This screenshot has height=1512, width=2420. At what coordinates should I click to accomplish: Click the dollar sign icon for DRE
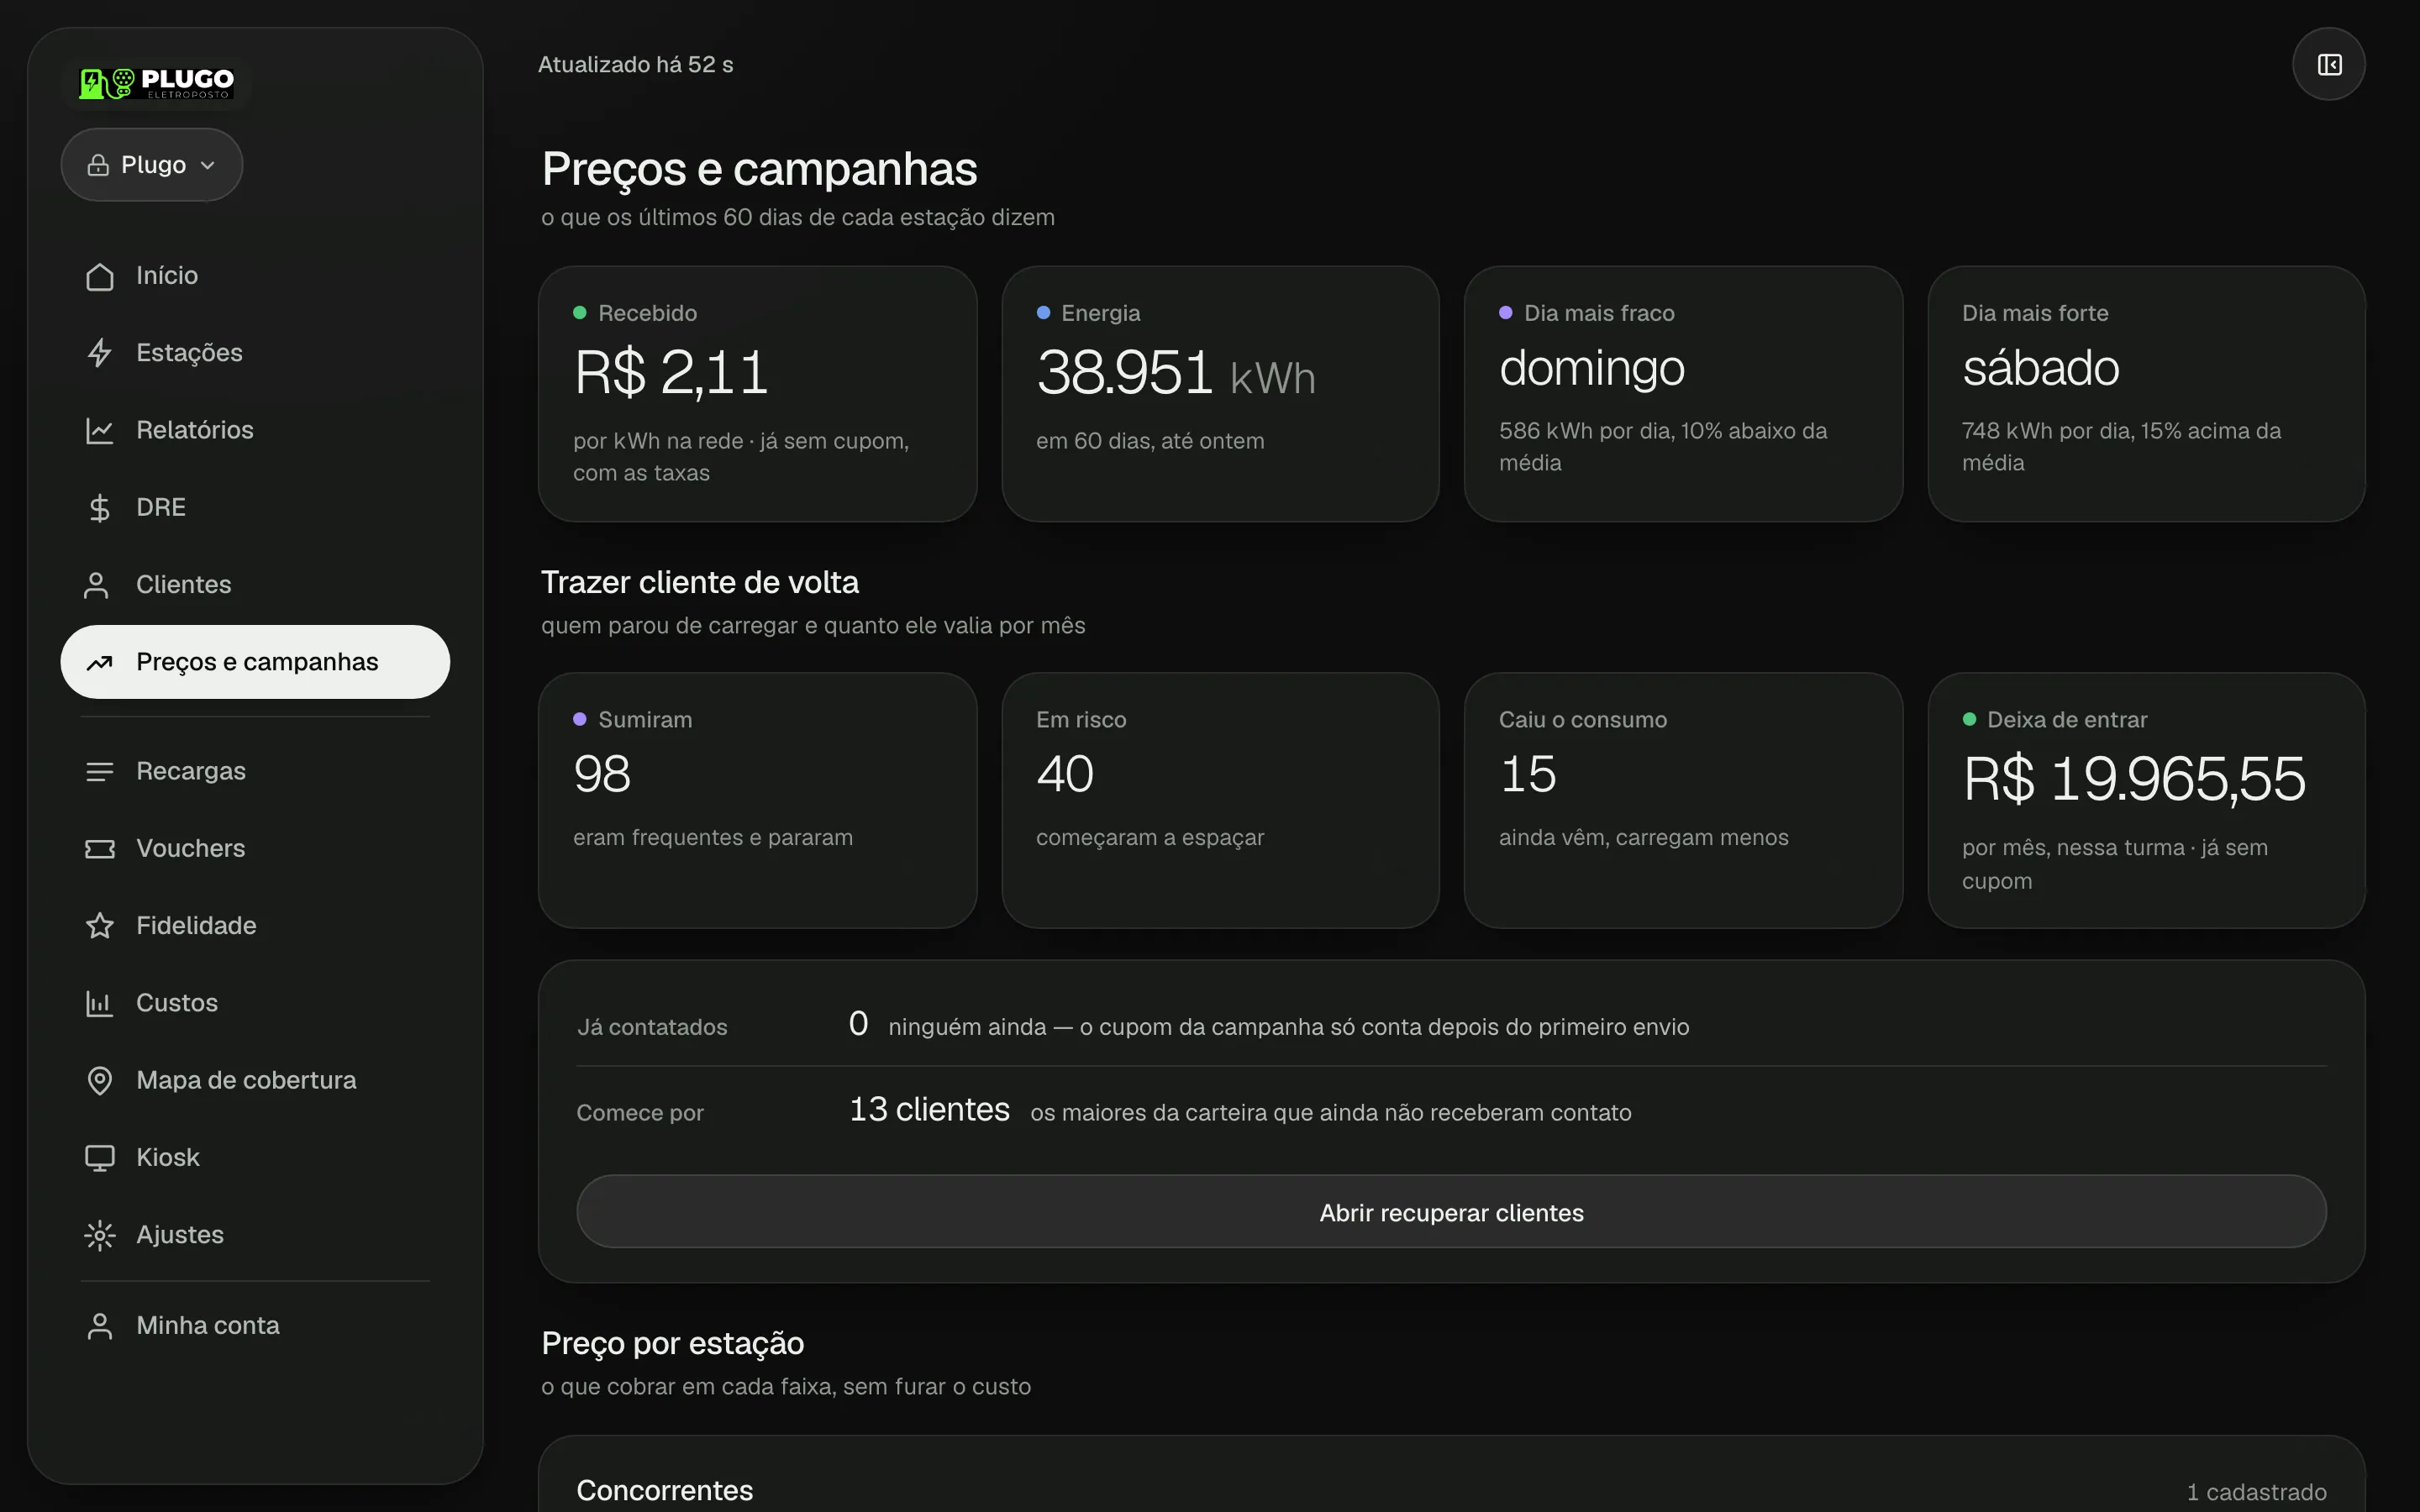(99, 508)
